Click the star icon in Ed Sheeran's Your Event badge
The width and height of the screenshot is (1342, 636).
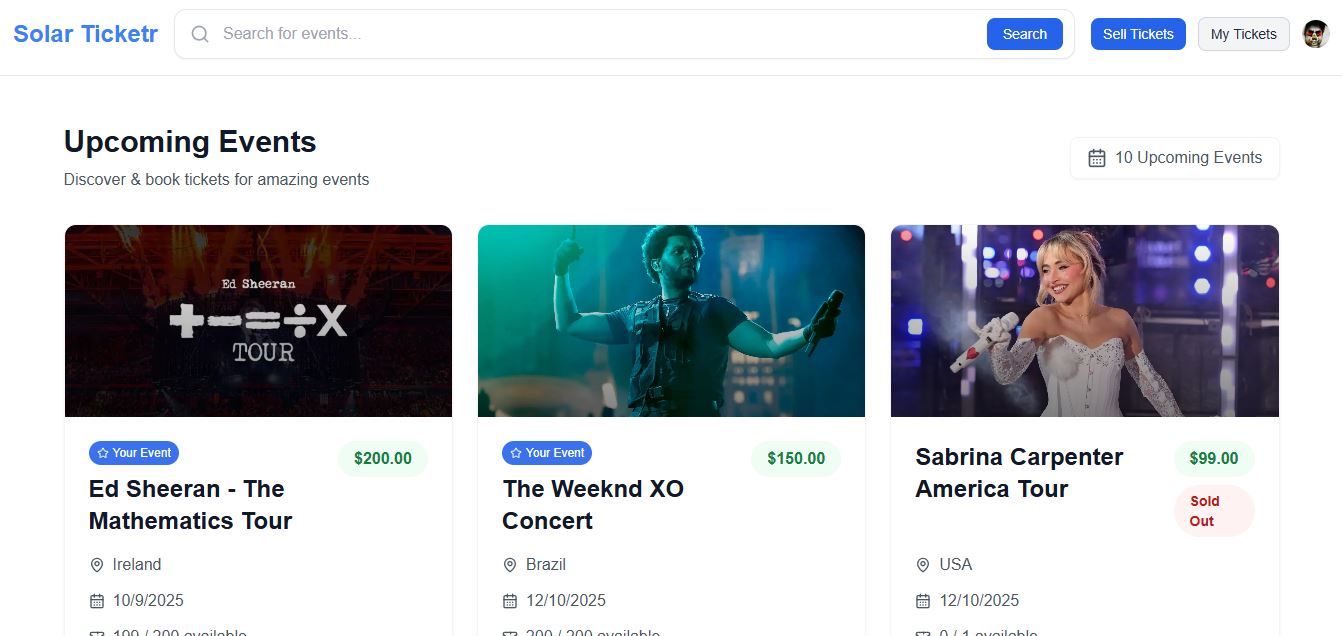[x=103, y=453]
